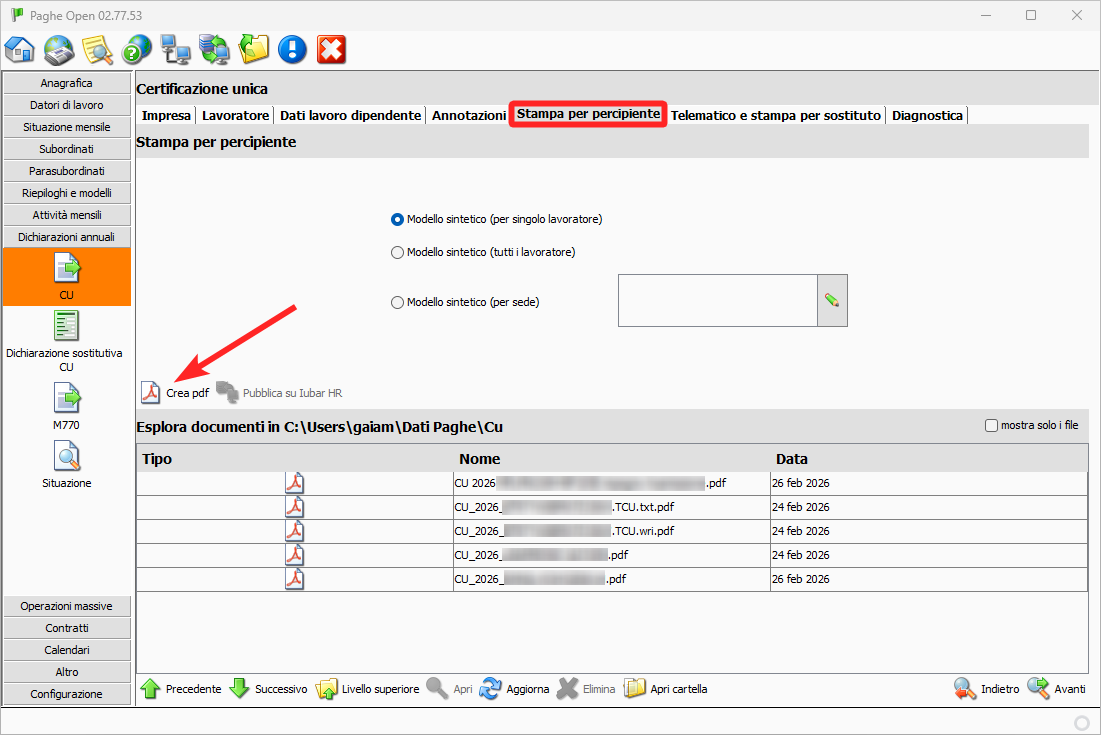The image size is (1101, 735).
Task: Click Aggiorna to refresh the document list
Action: [515, 689]
